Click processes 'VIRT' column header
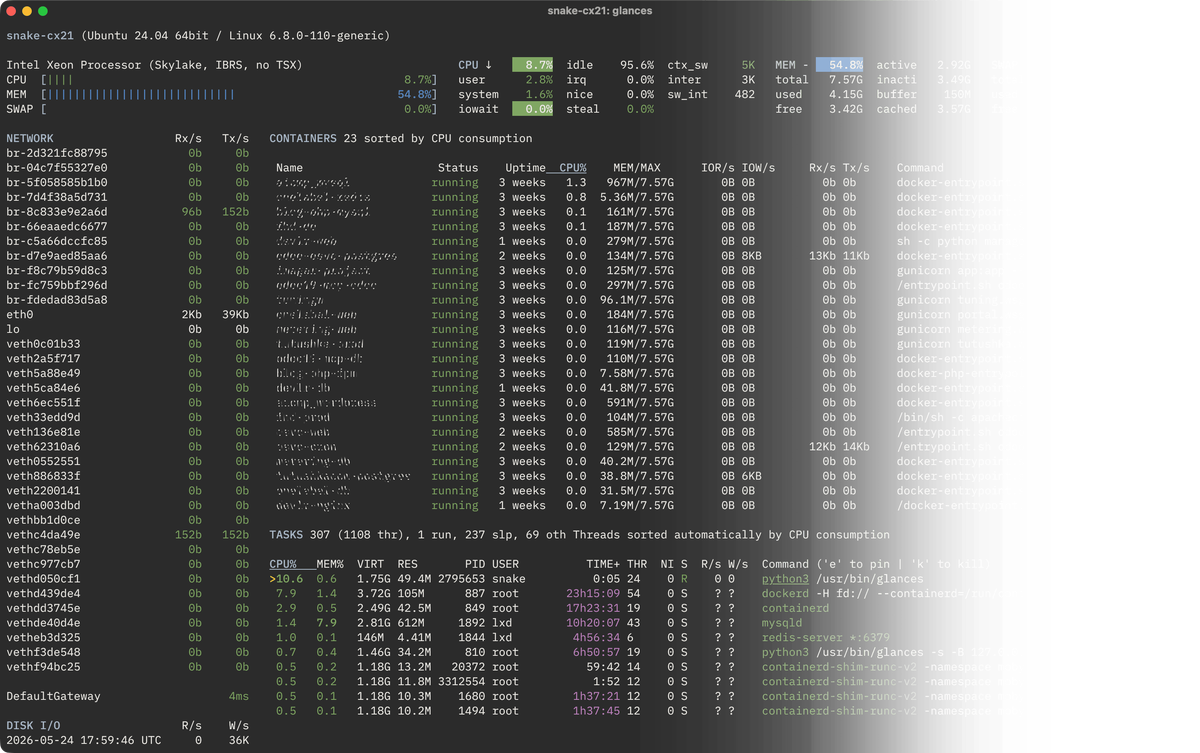The image size is (1200, 753). tap(370, 564)
